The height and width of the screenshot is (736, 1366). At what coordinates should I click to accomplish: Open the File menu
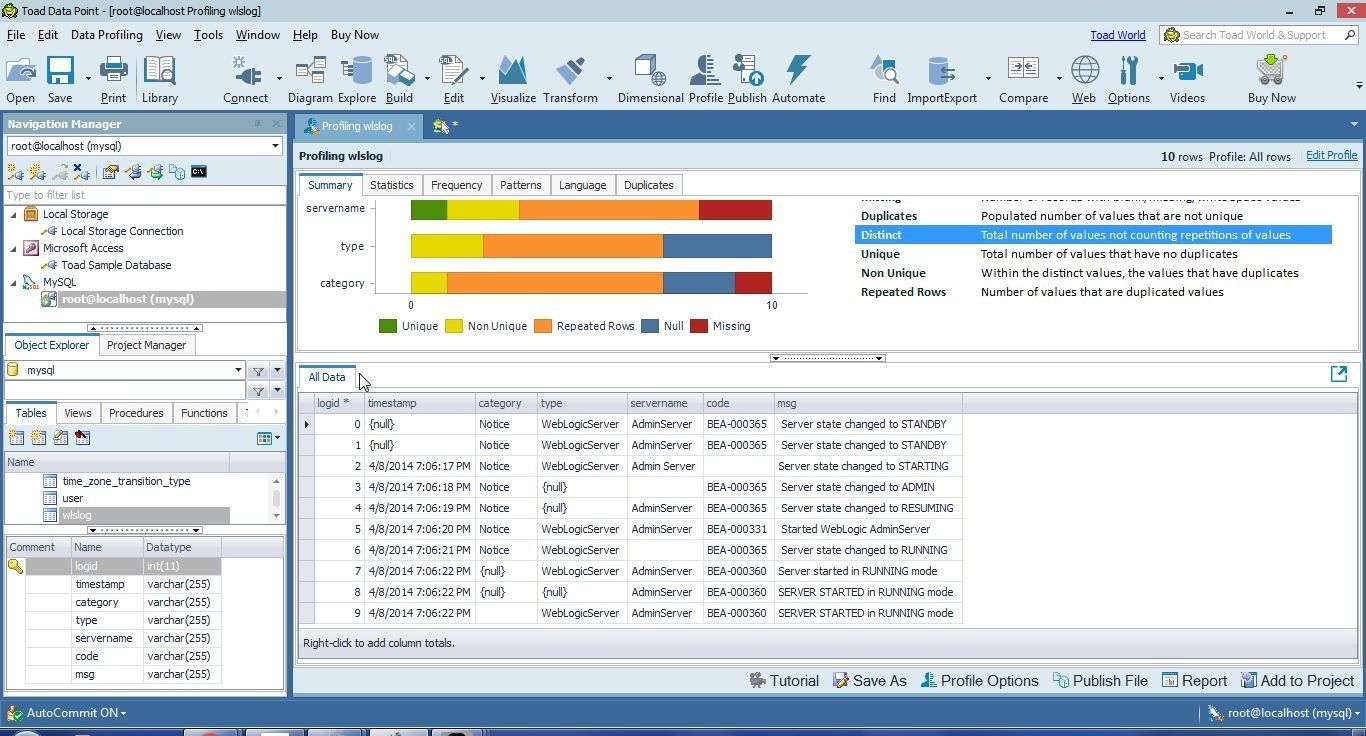[16, 35]
